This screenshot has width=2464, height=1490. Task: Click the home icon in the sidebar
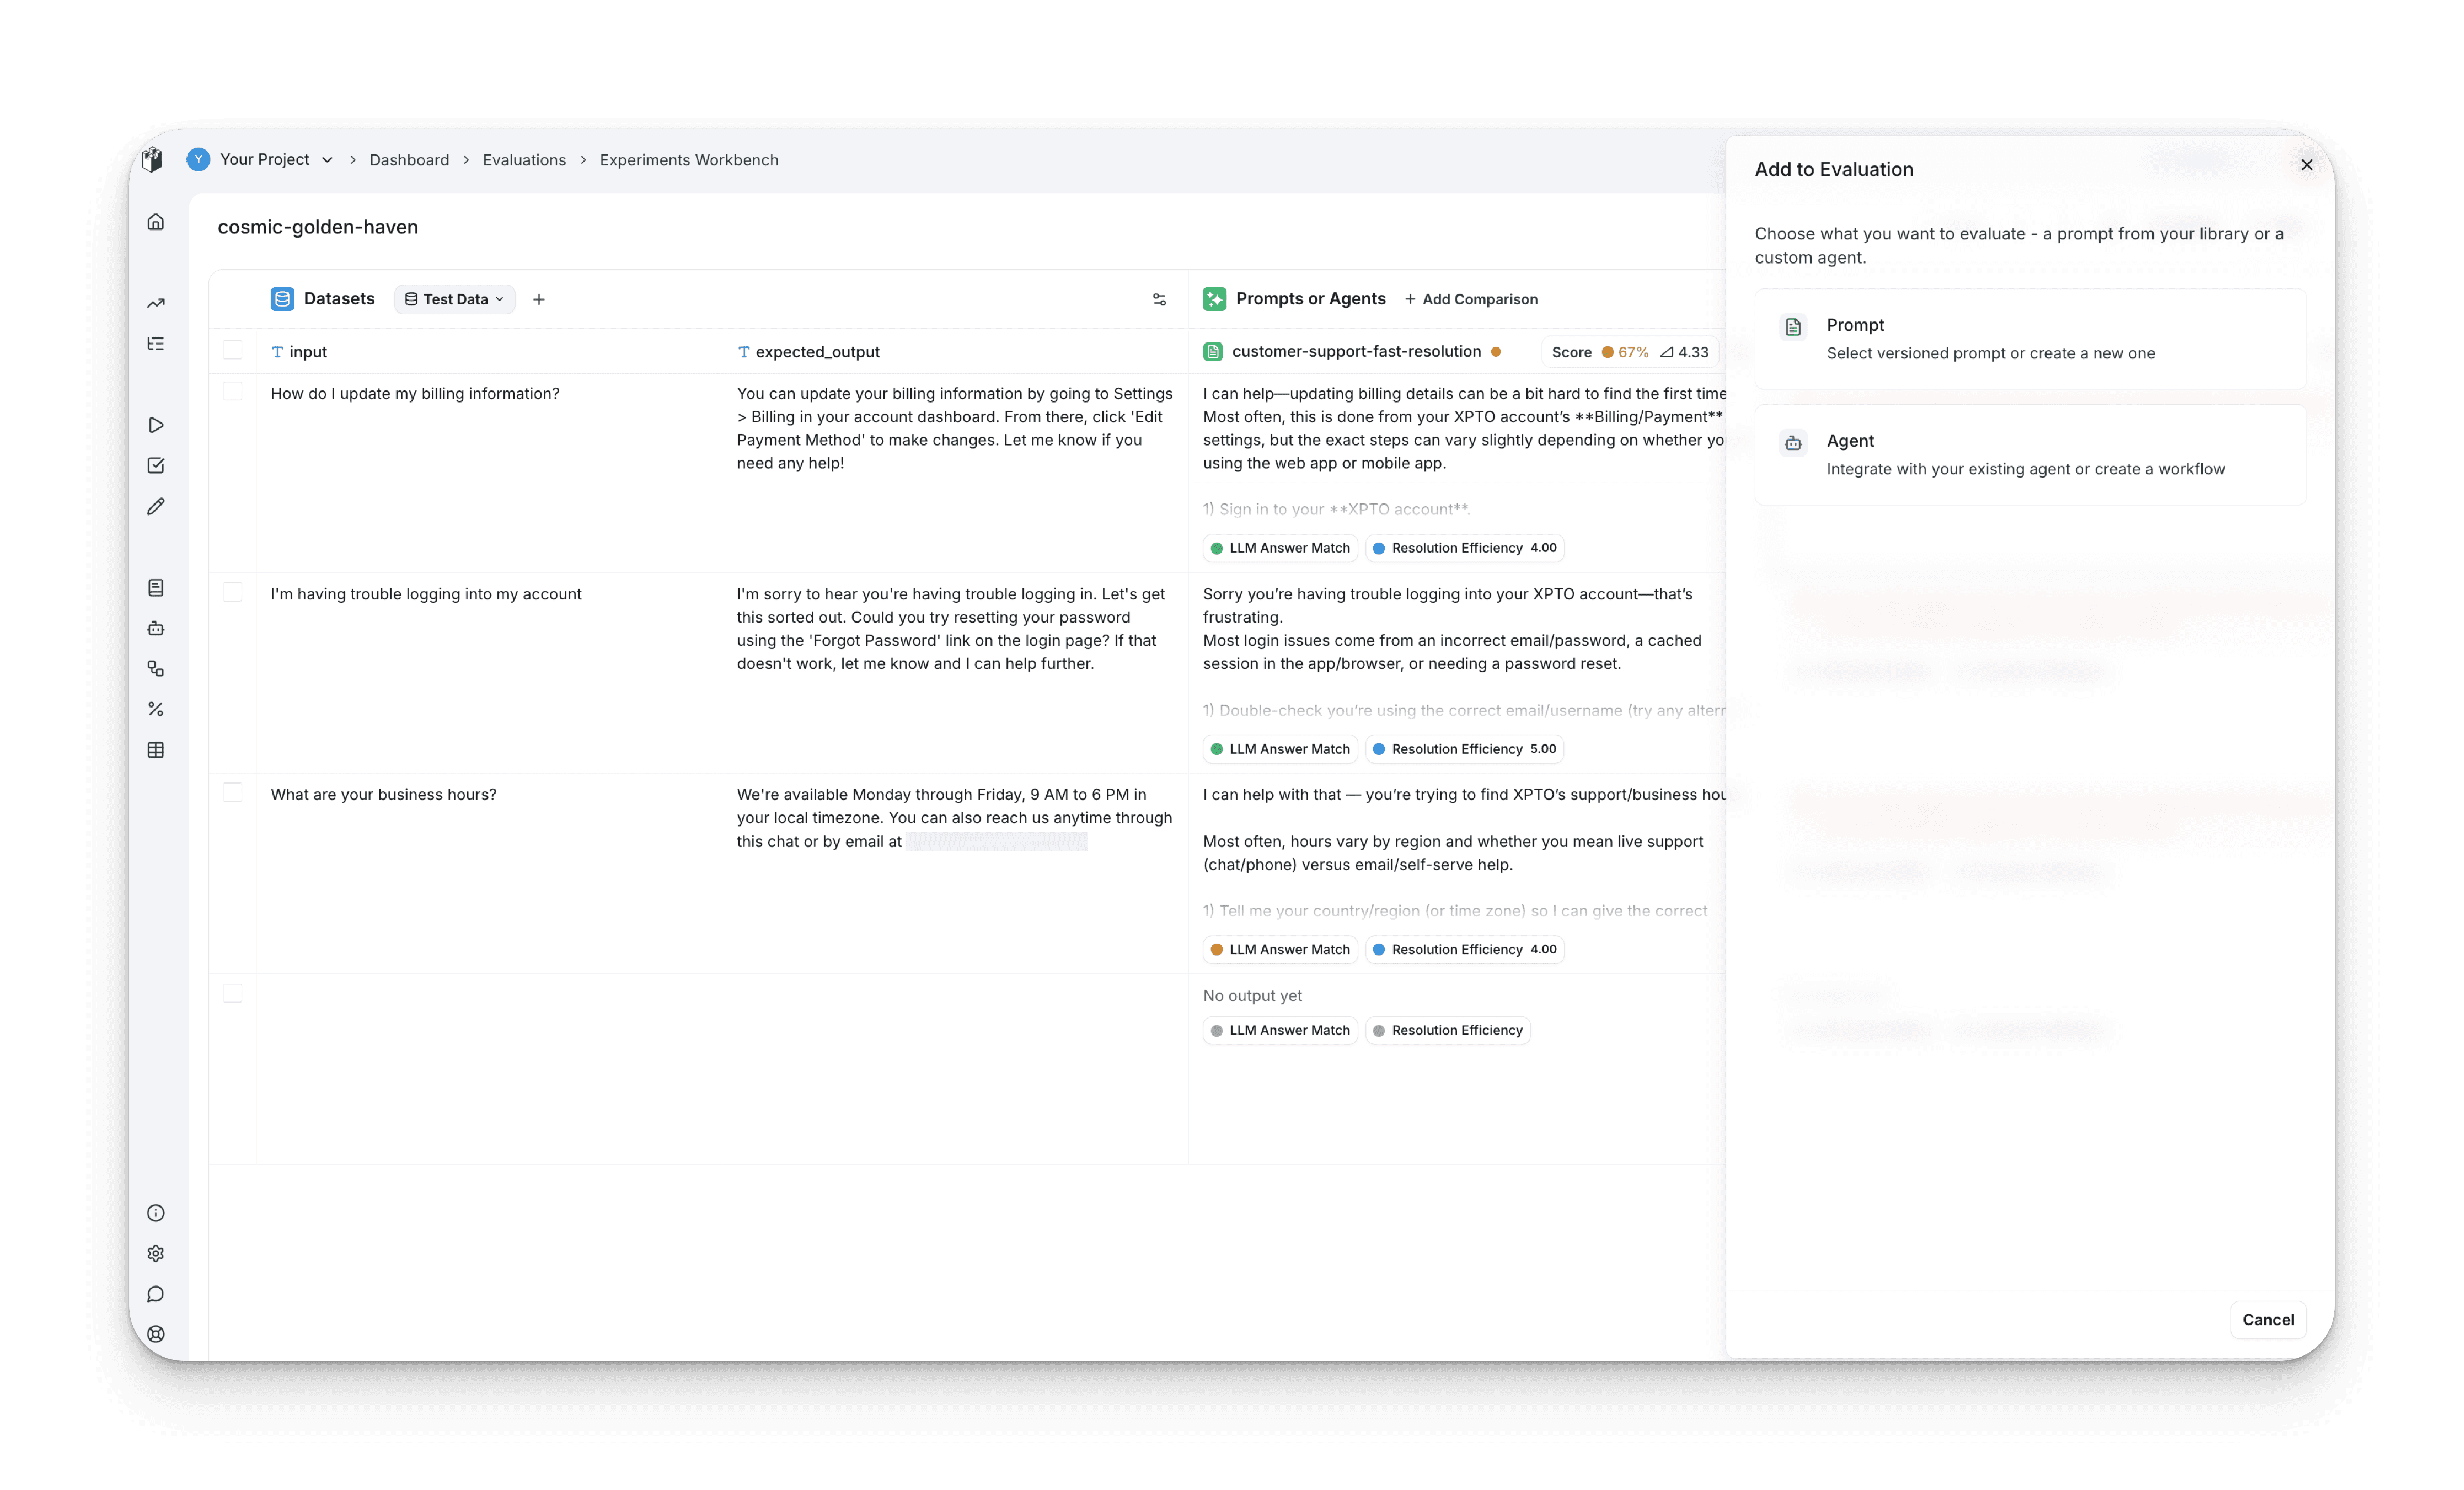(x=156, y=222)
